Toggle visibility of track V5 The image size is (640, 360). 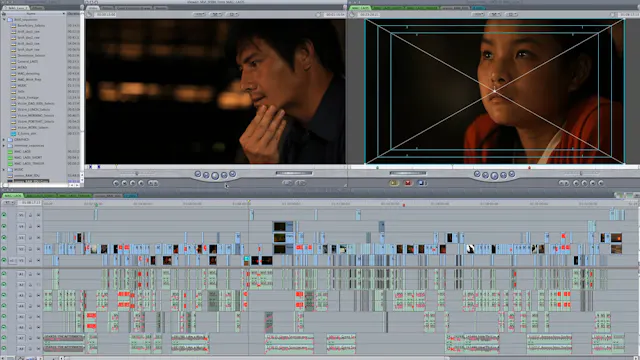(x=4, y=215)
